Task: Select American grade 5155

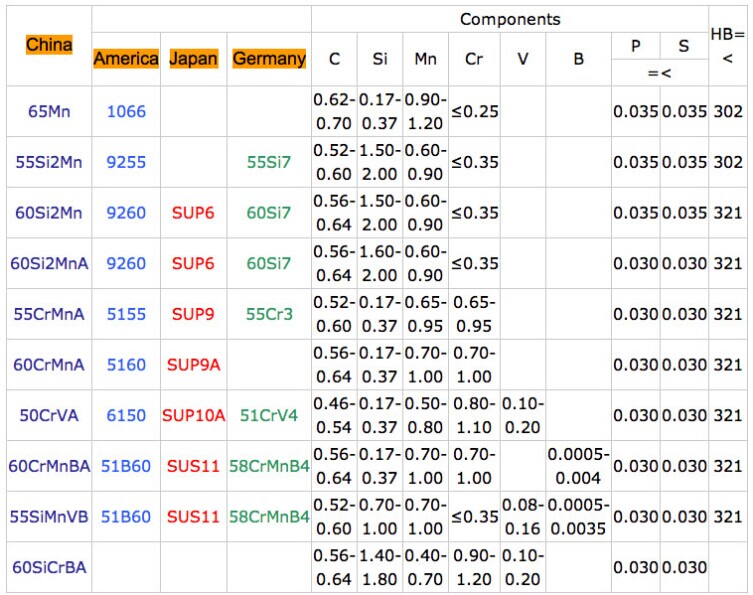Action: pyautogui.click(x=126, y=314)
